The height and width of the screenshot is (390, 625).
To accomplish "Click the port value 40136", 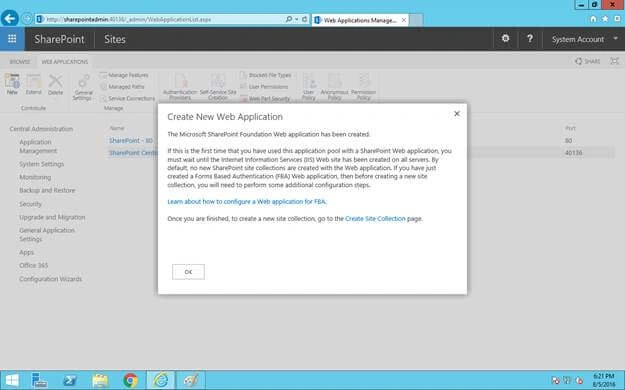I will pos(574,153).
